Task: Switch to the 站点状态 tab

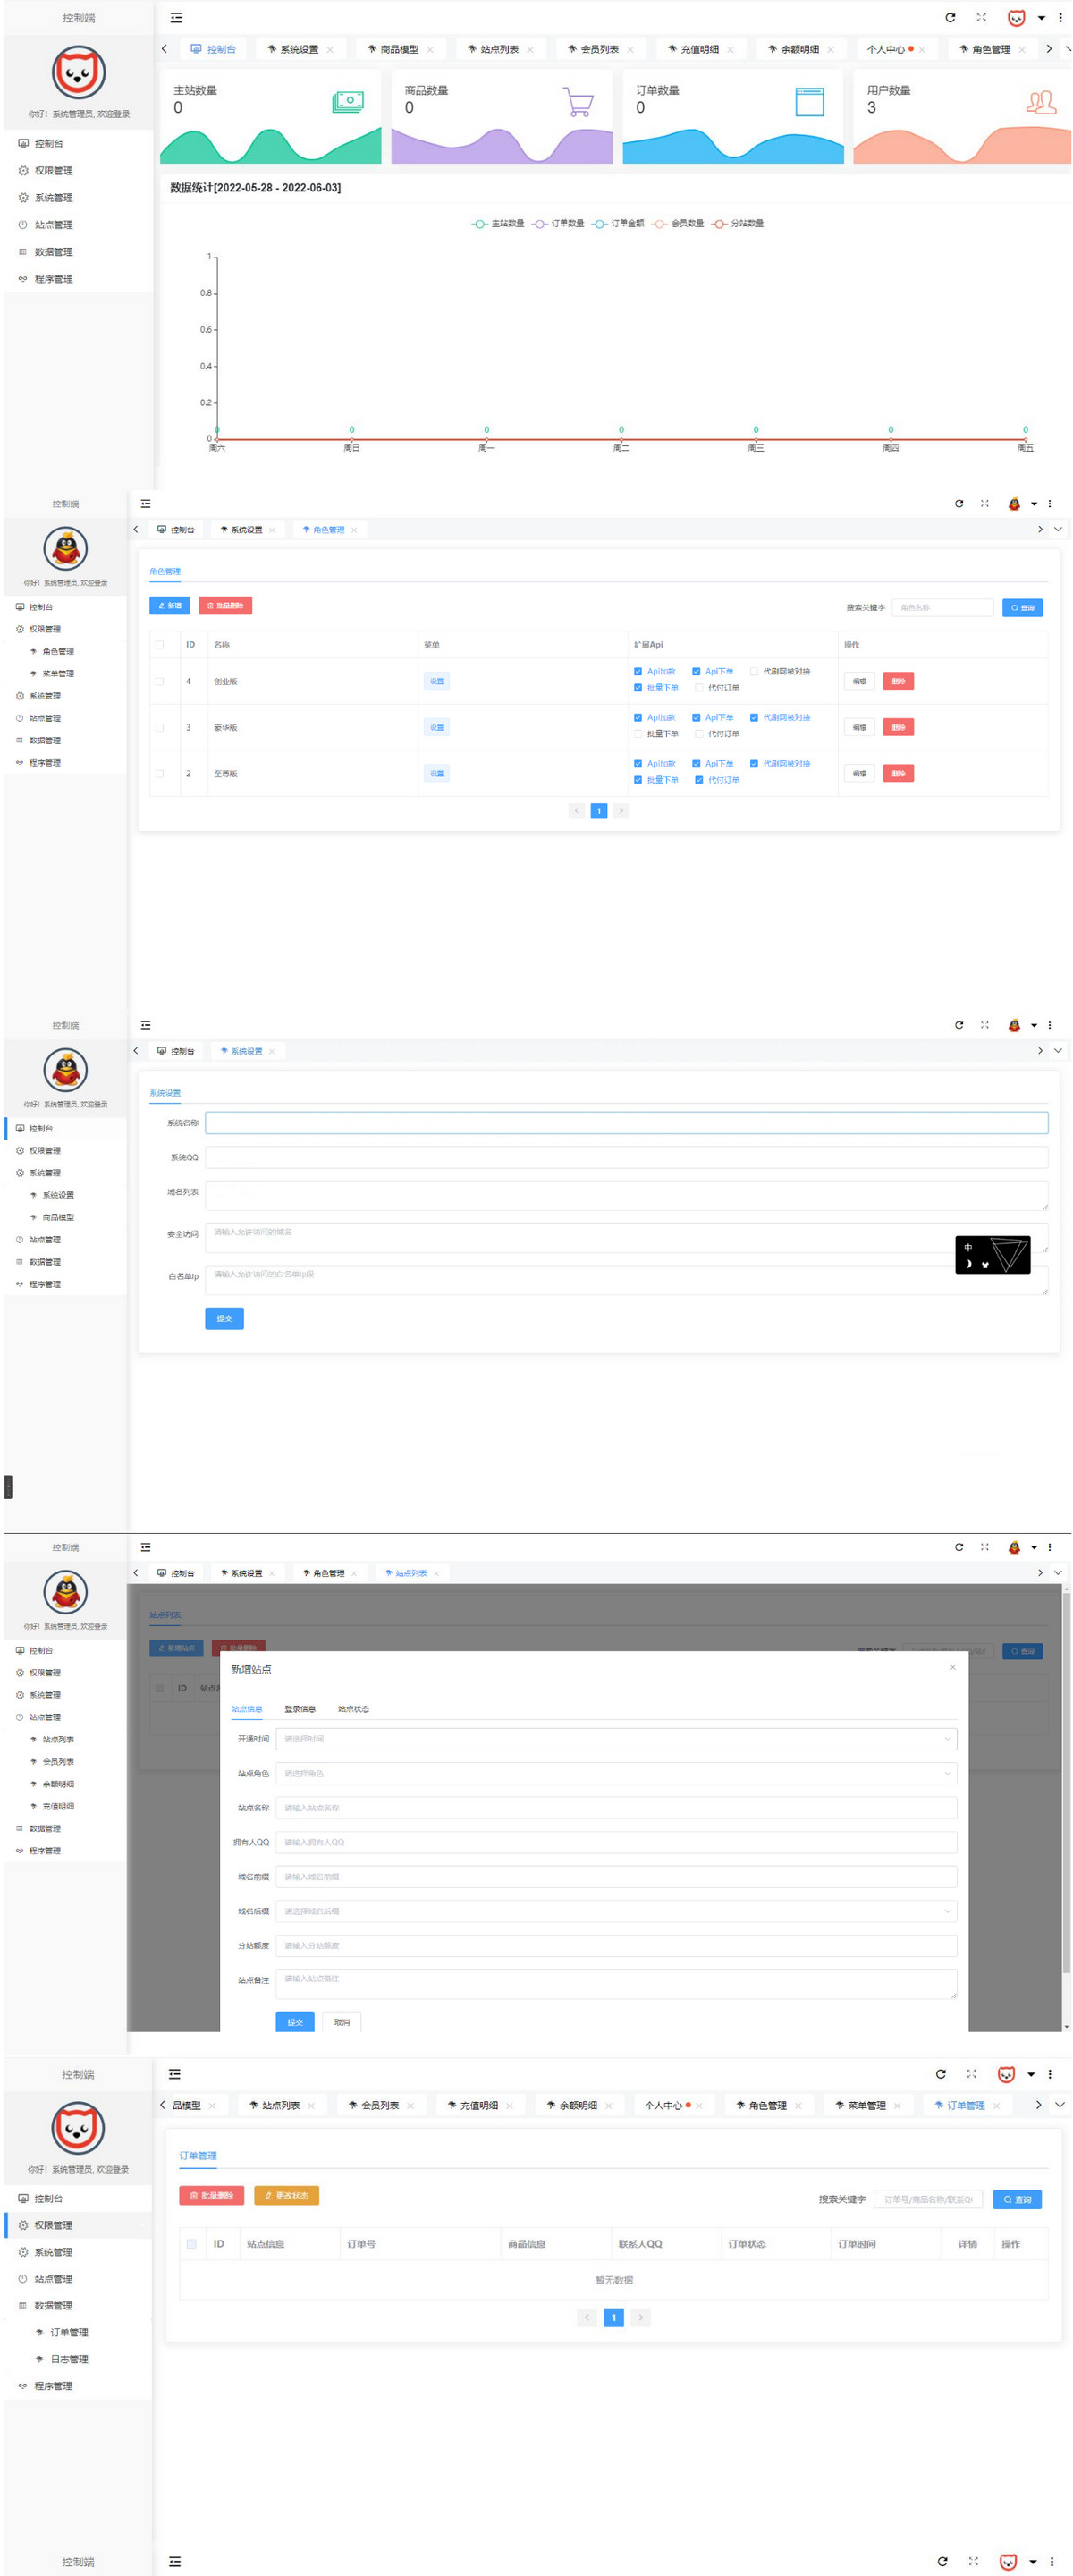Action: [353, 1709]
